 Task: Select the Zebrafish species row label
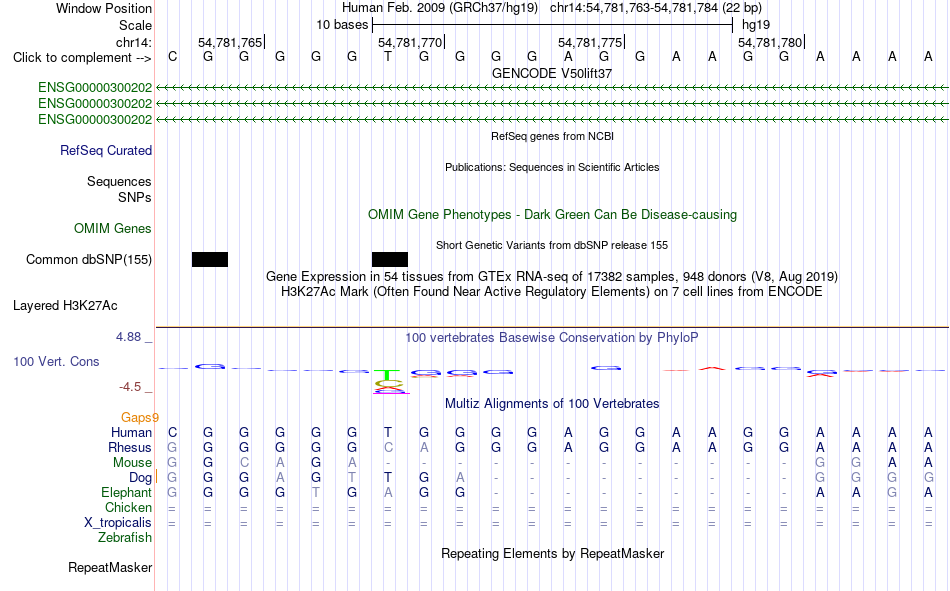125,538
